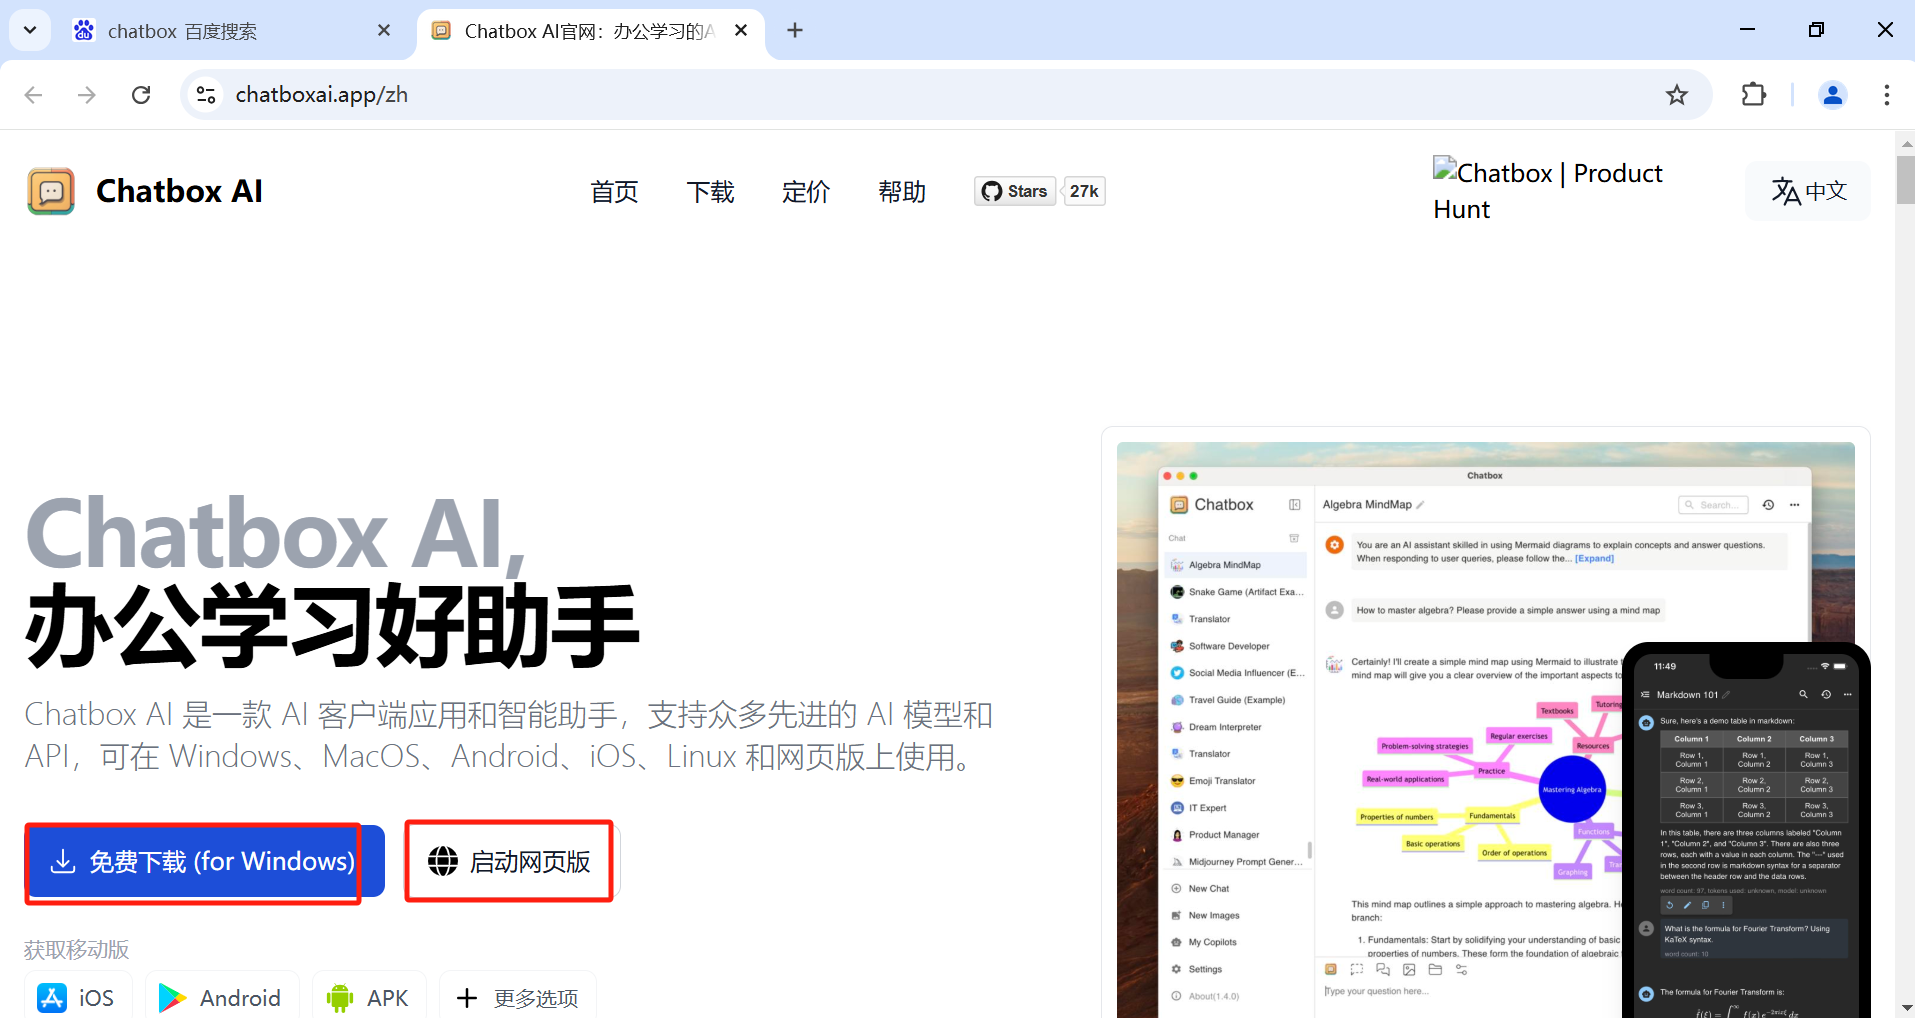Viewport: 1915px width, 1018px height.
Task: Click the Chatbox AI site title
Action: (179, 191)
